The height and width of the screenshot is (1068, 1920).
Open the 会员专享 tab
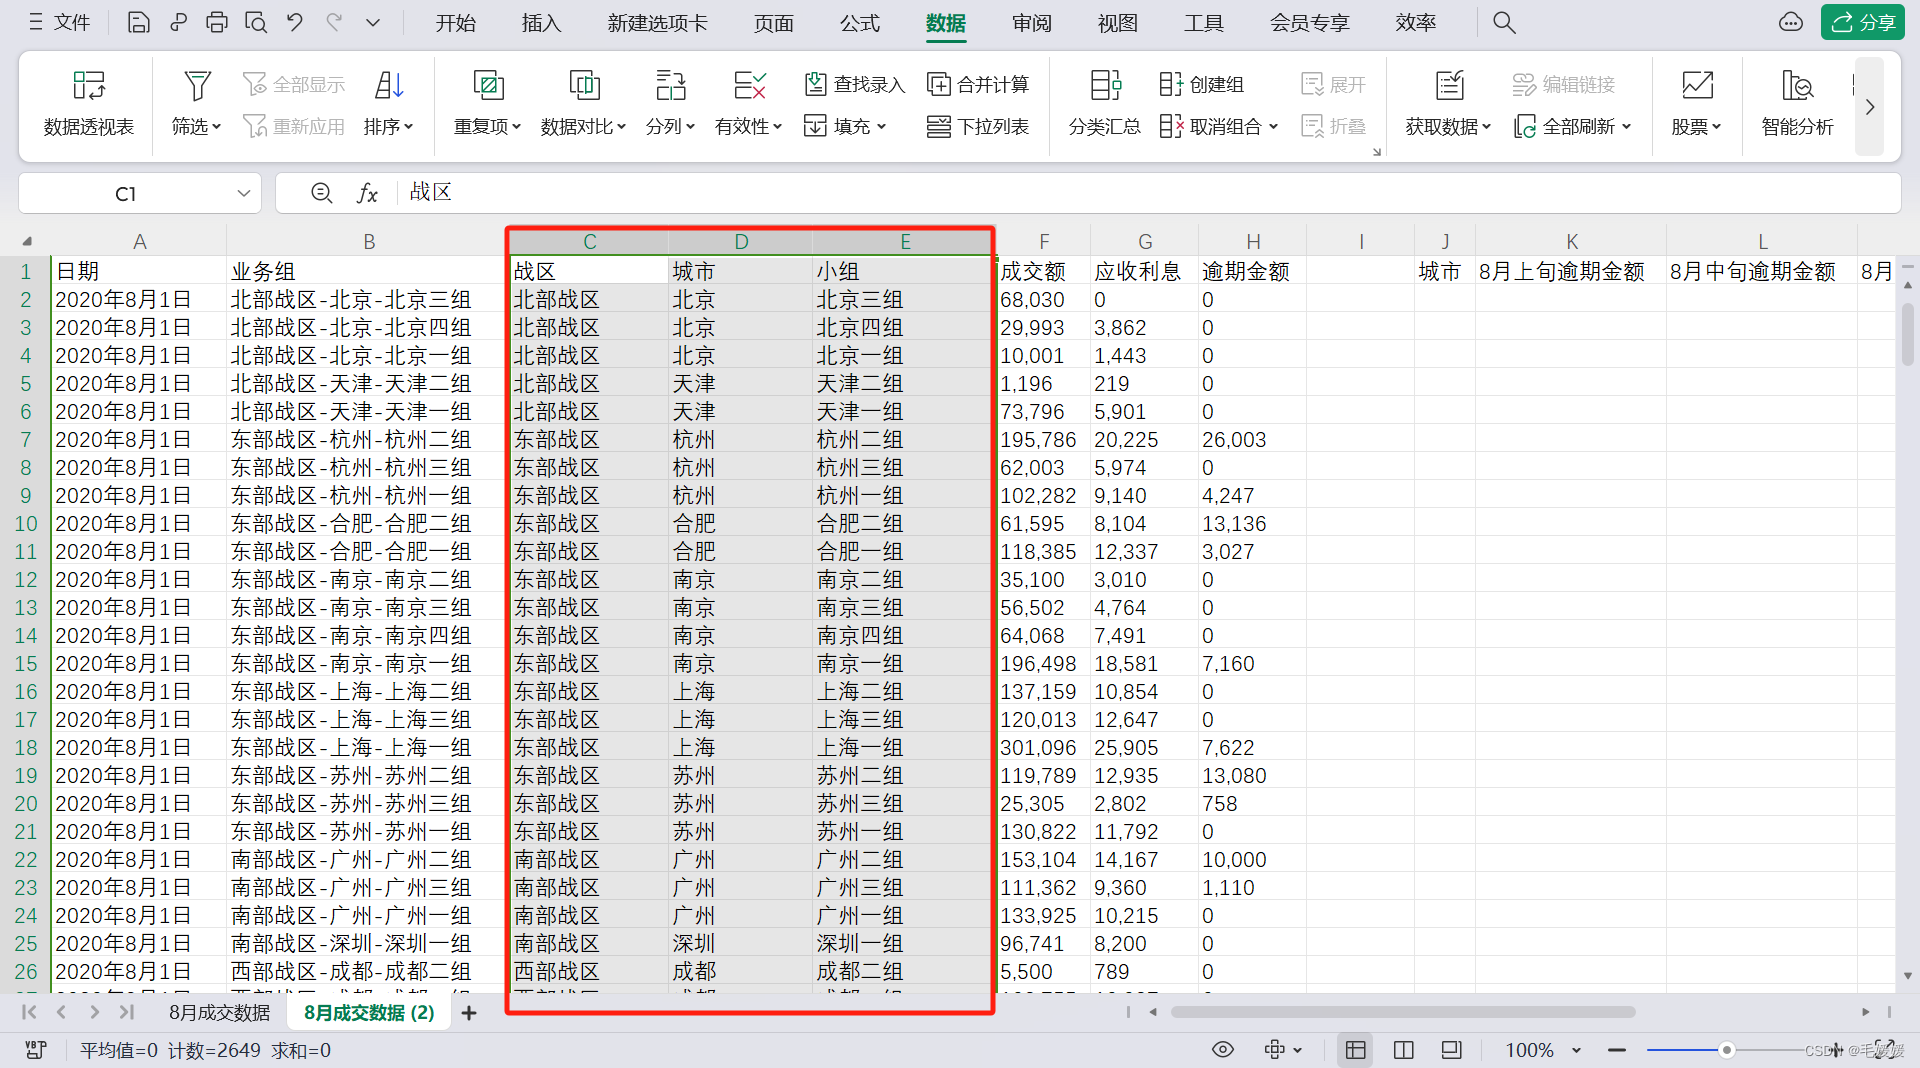click(1309, 22)
